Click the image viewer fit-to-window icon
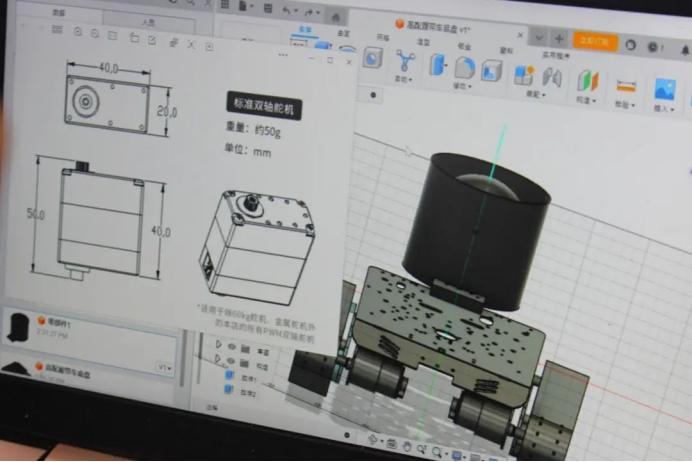Viewport: 692px width, 462px height. (113, 36)
